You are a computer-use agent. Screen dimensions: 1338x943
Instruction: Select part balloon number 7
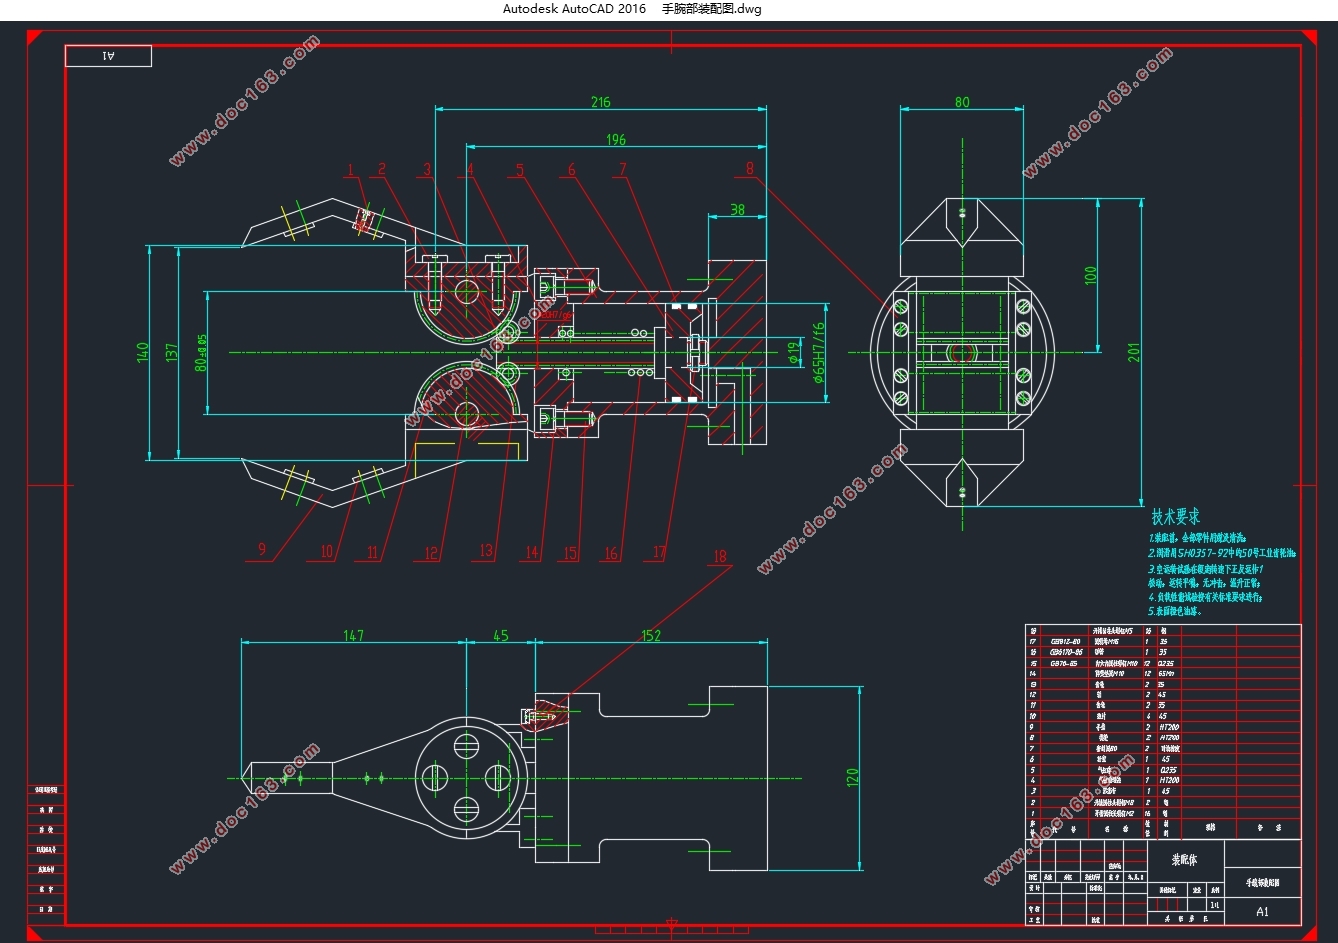pos(622,170)
